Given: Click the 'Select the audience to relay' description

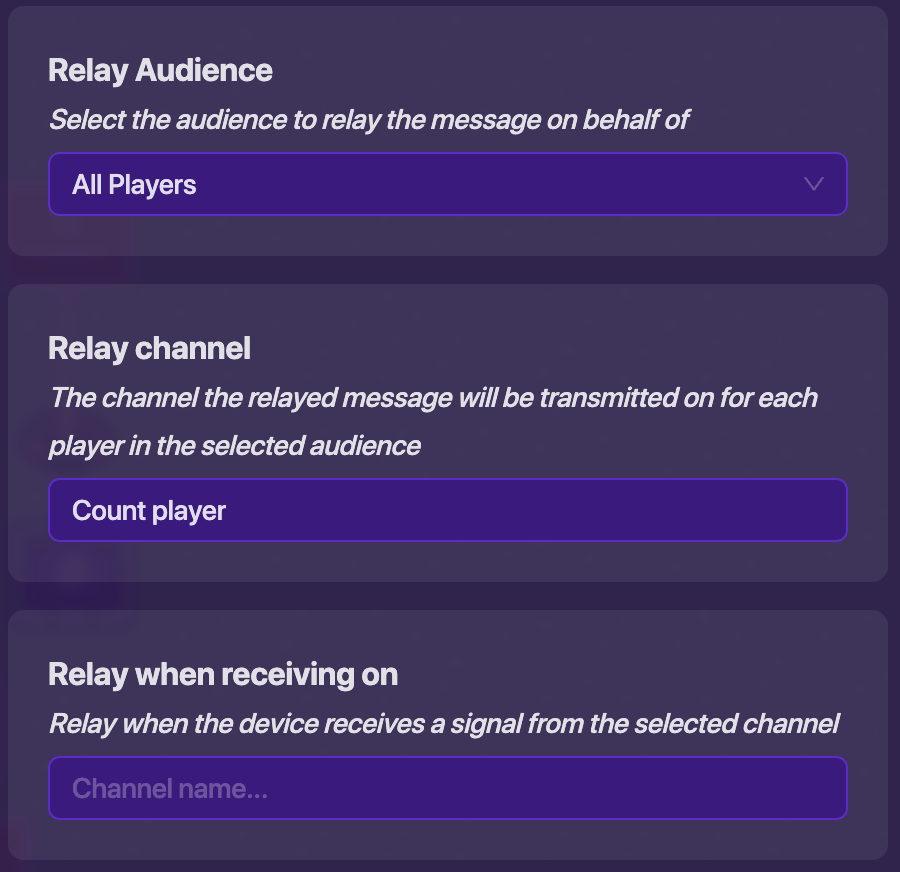Looking at the screenshot, I should (369, 120).
